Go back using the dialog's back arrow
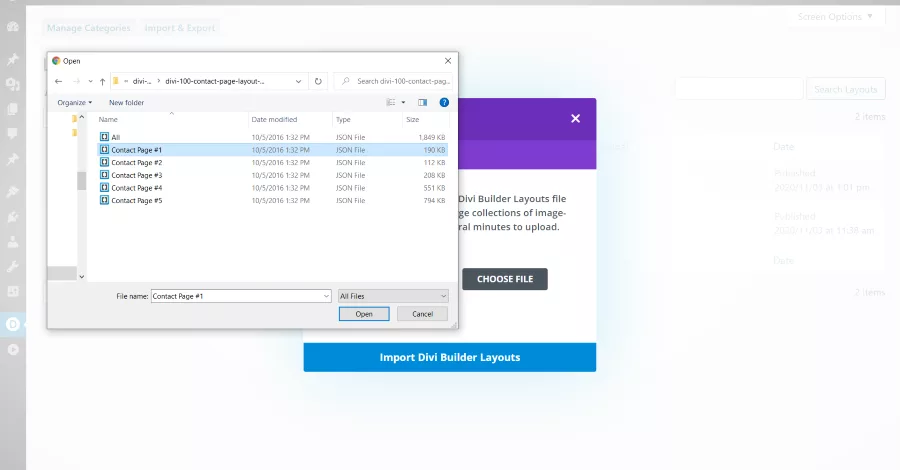 point(58,81)
